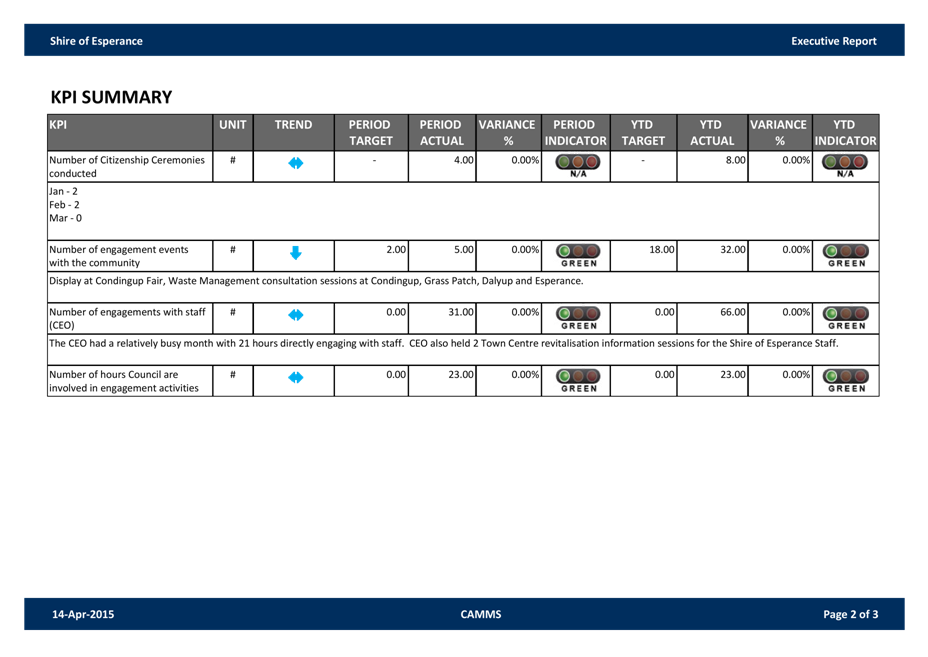Screen dimensions: 928x657
Task: Click the Shire of Esperance header title
Action: (x=96, y=41)
